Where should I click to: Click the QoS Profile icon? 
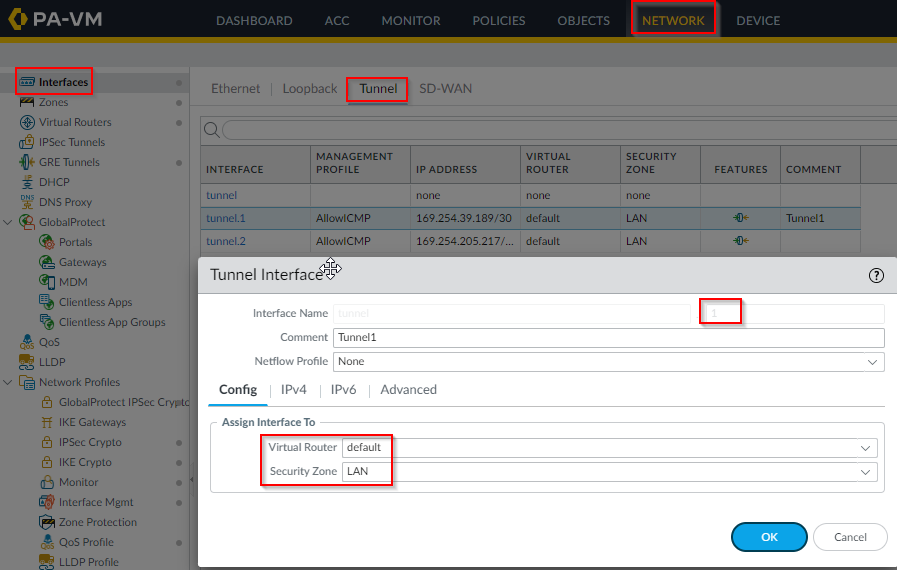[47, 543]
